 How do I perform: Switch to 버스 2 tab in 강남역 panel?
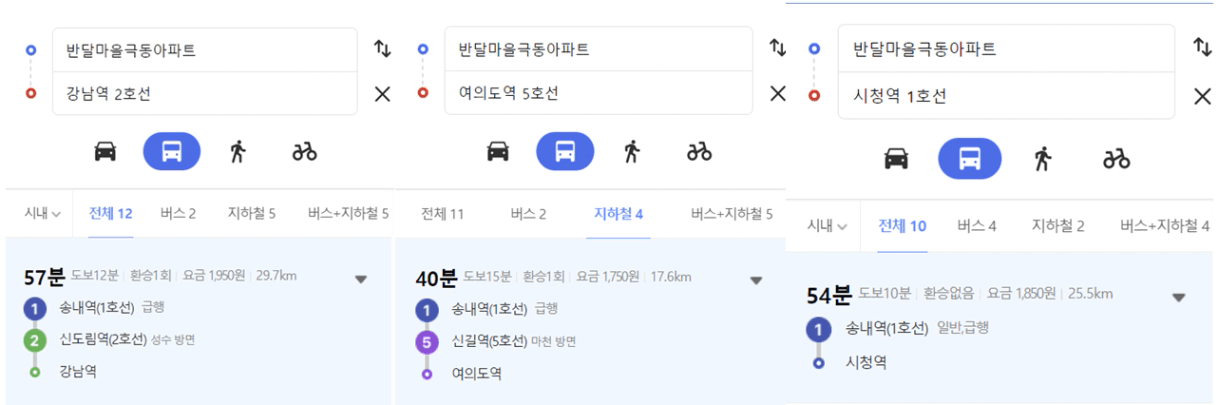pos(178,213)
